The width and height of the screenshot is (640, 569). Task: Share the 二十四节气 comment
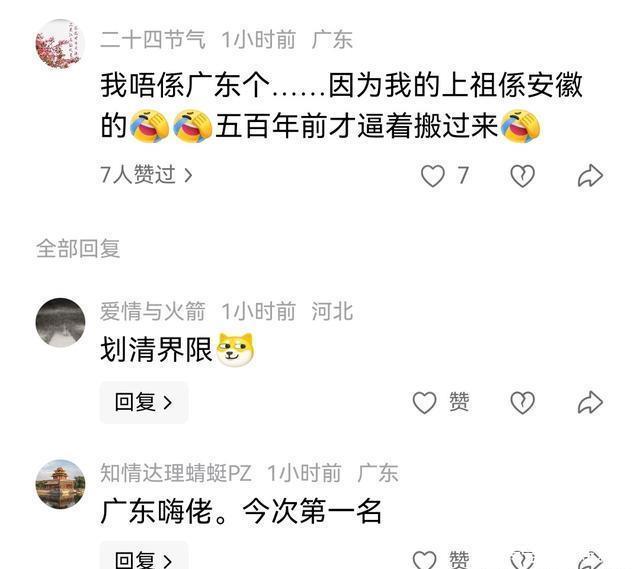[x=590, y=176]
